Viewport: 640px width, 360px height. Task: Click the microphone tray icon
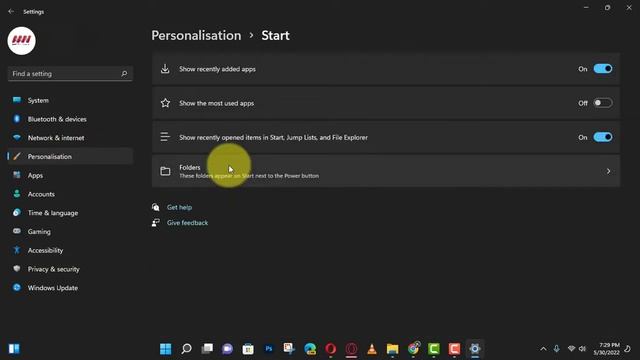click(556, 349)
